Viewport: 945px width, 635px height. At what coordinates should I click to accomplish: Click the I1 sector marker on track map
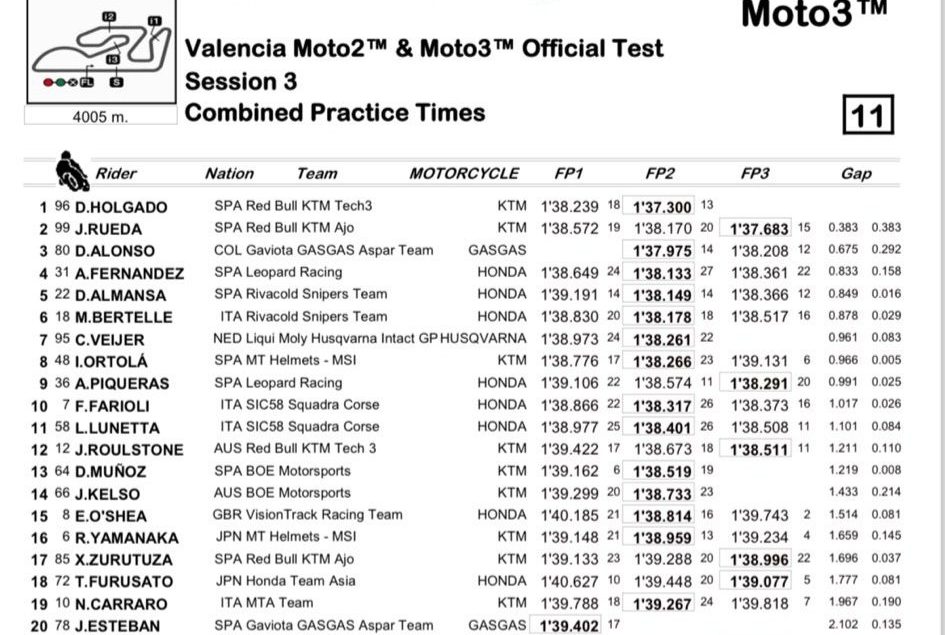(153, 20)
